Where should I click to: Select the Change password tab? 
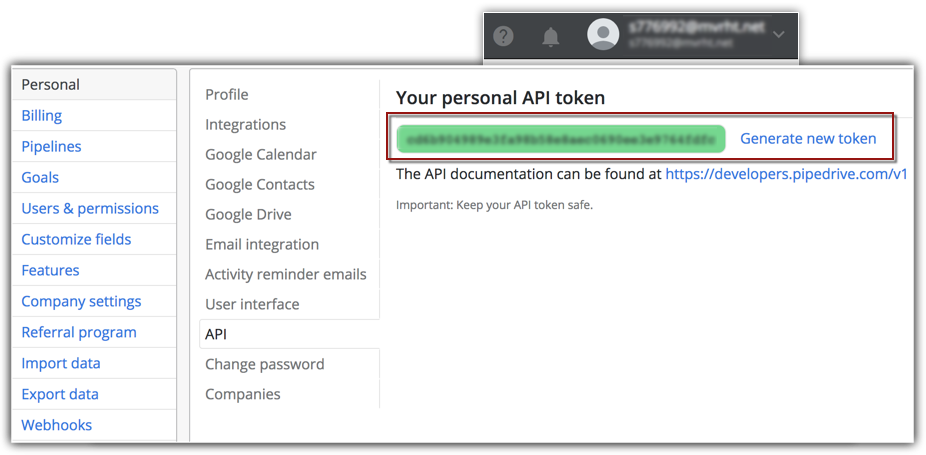[265, 365]
